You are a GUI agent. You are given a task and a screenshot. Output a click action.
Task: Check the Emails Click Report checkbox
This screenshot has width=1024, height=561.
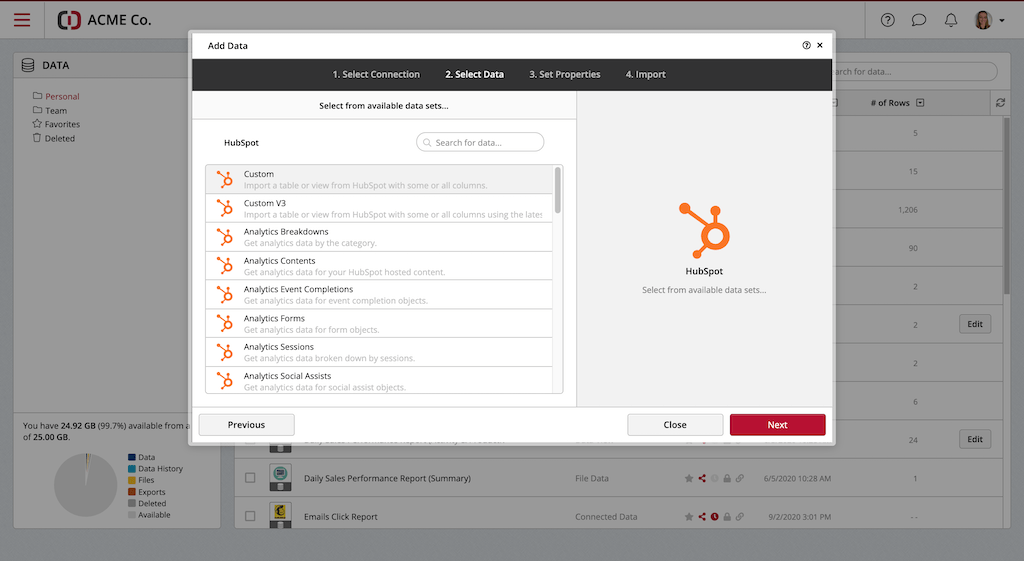[250, 516]
